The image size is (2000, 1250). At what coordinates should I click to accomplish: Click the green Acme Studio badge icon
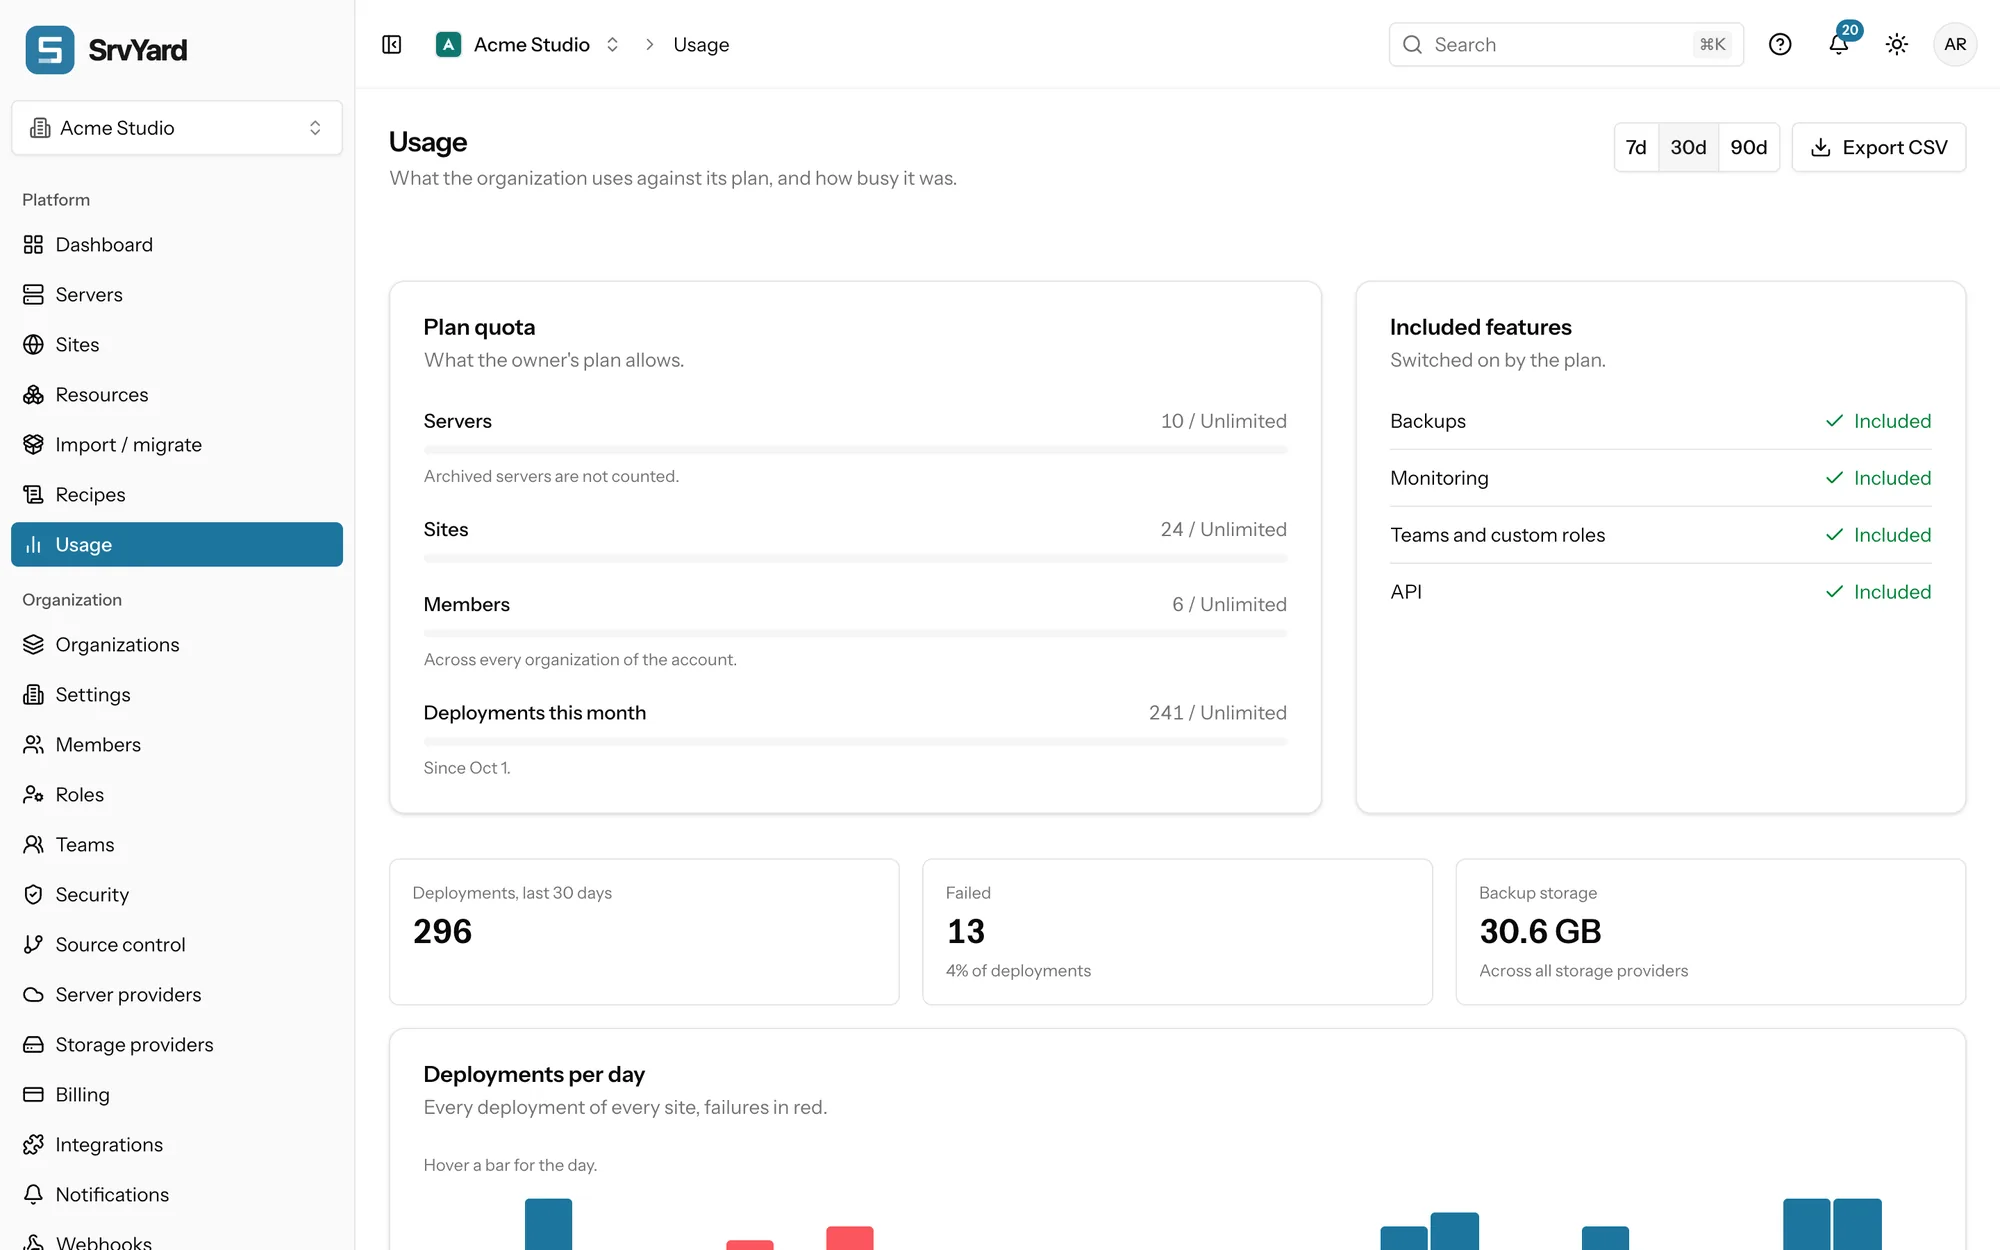(x=449, y=45)
